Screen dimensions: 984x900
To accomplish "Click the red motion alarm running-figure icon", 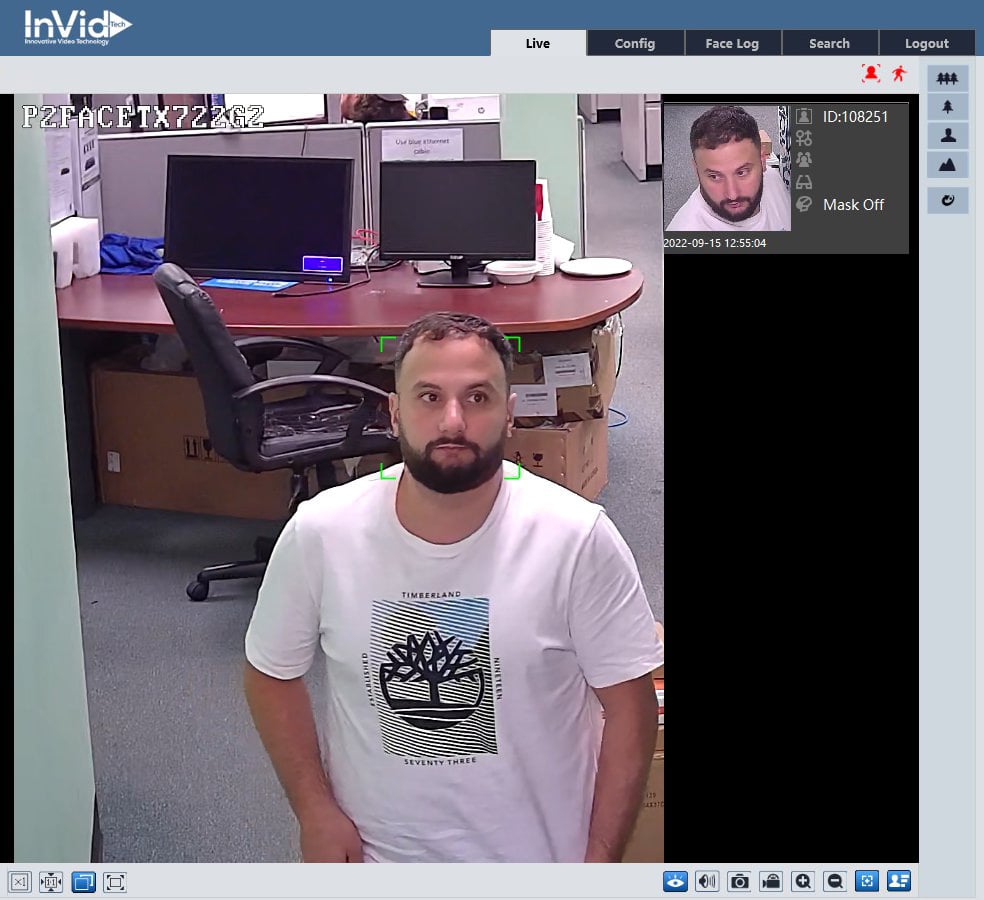I will [900, 73].
